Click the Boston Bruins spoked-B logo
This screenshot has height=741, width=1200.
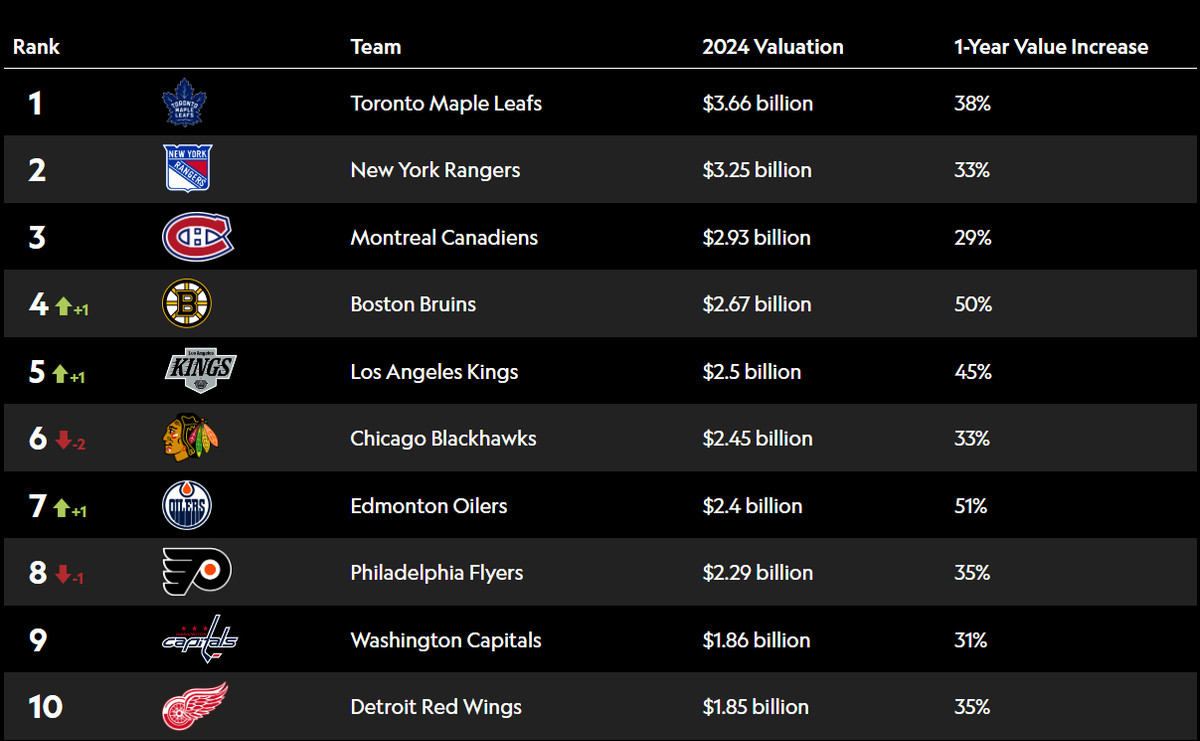point(187,304)
